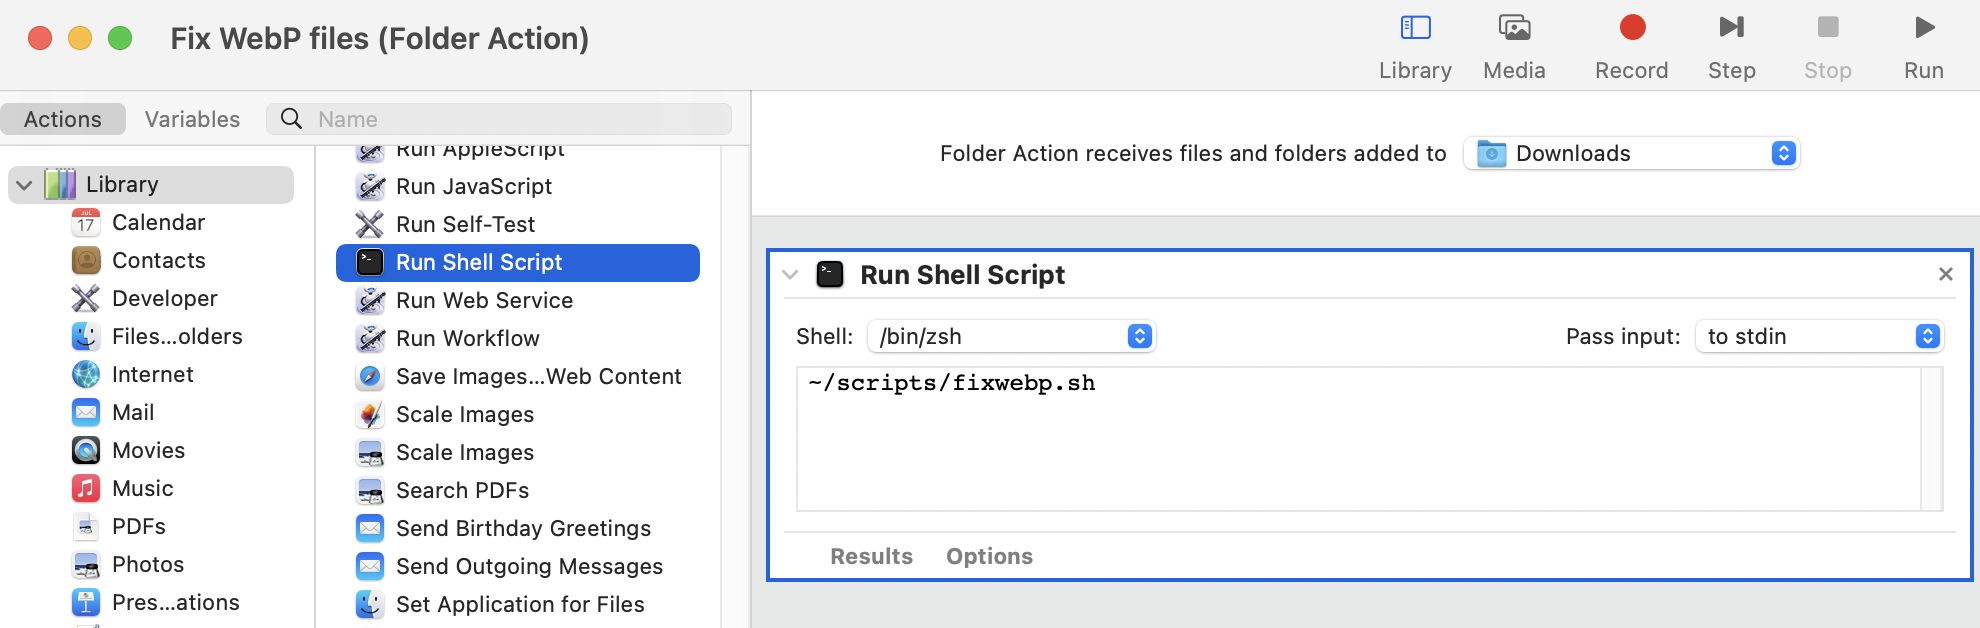Open the Shell /bin/zsh dropdown
This screenshot has width=1980, height=628.
[1011, 337]
